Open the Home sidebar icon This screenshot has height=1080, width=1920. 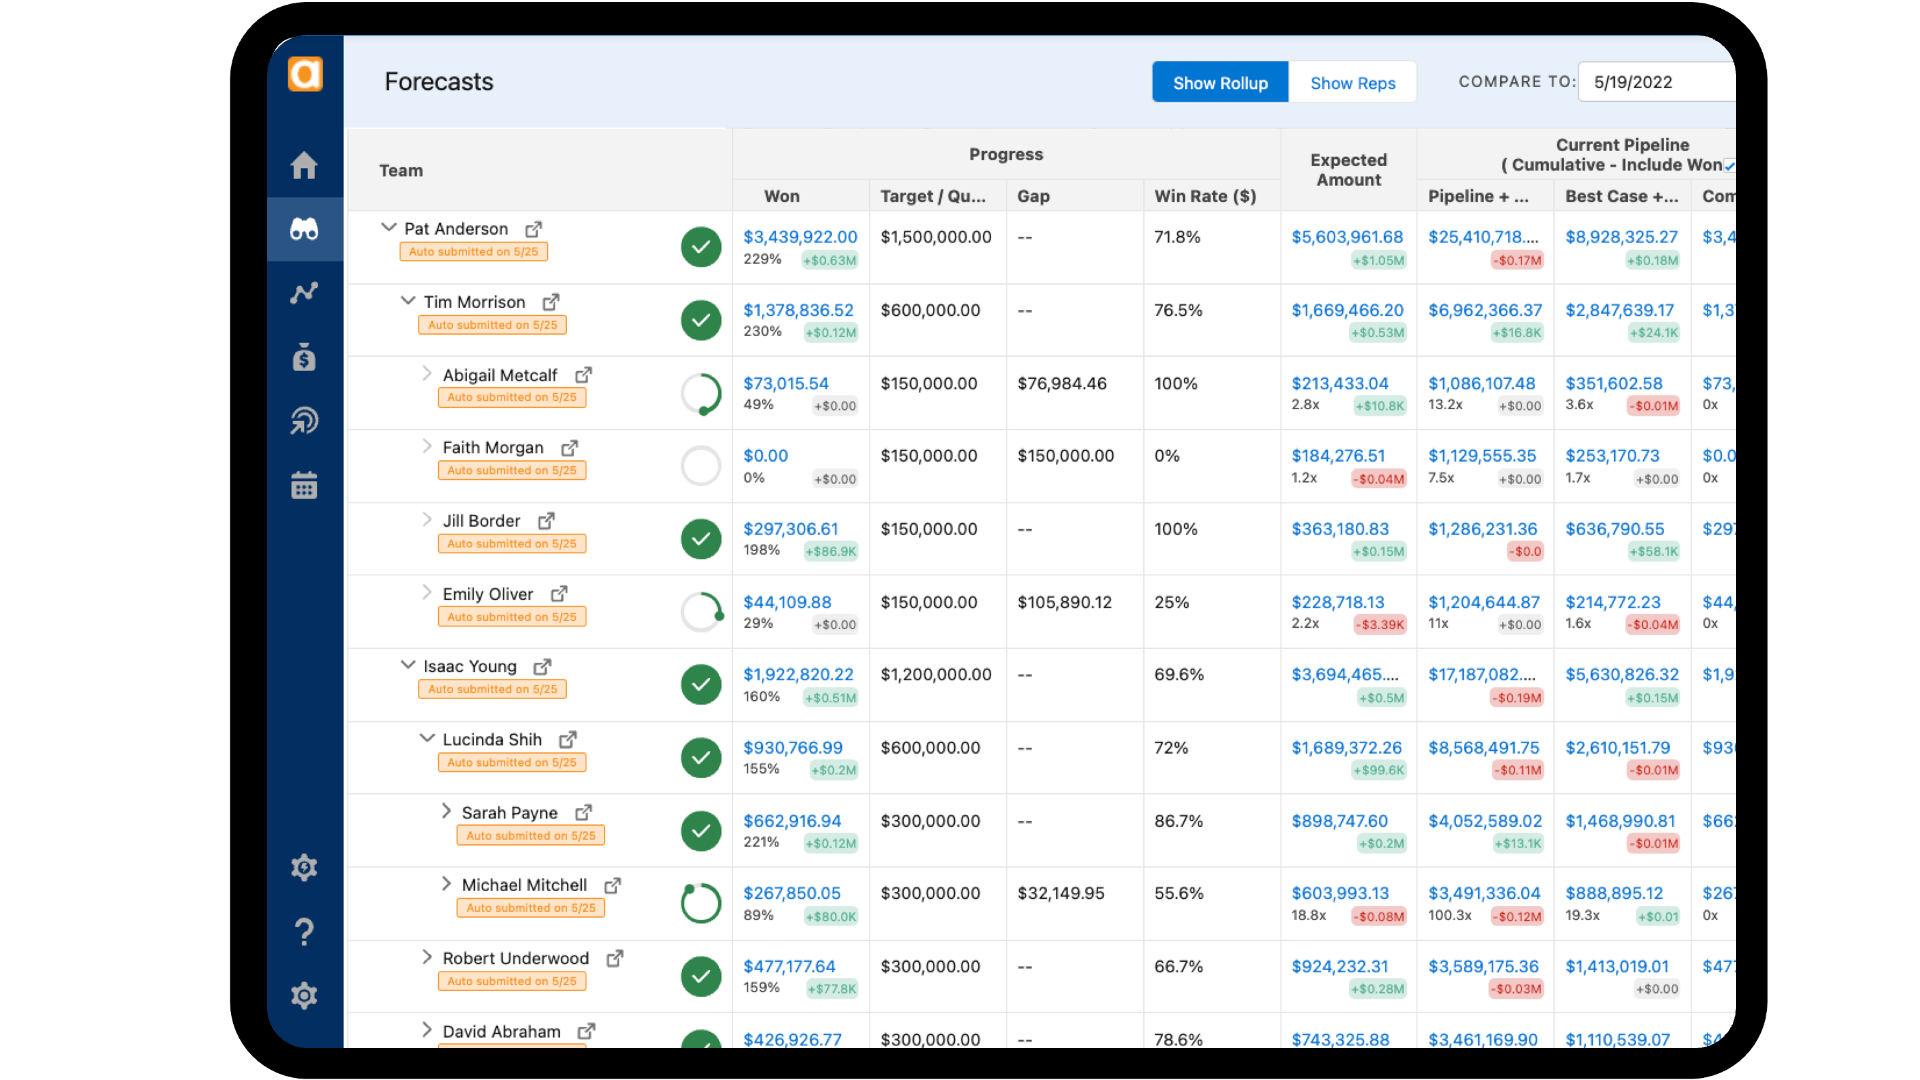(304, 165)
